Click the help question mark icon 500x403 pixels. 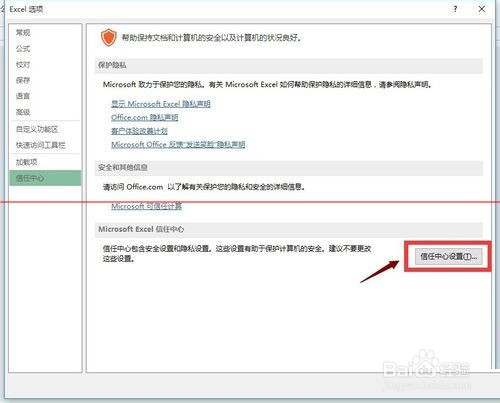point(455,9)
